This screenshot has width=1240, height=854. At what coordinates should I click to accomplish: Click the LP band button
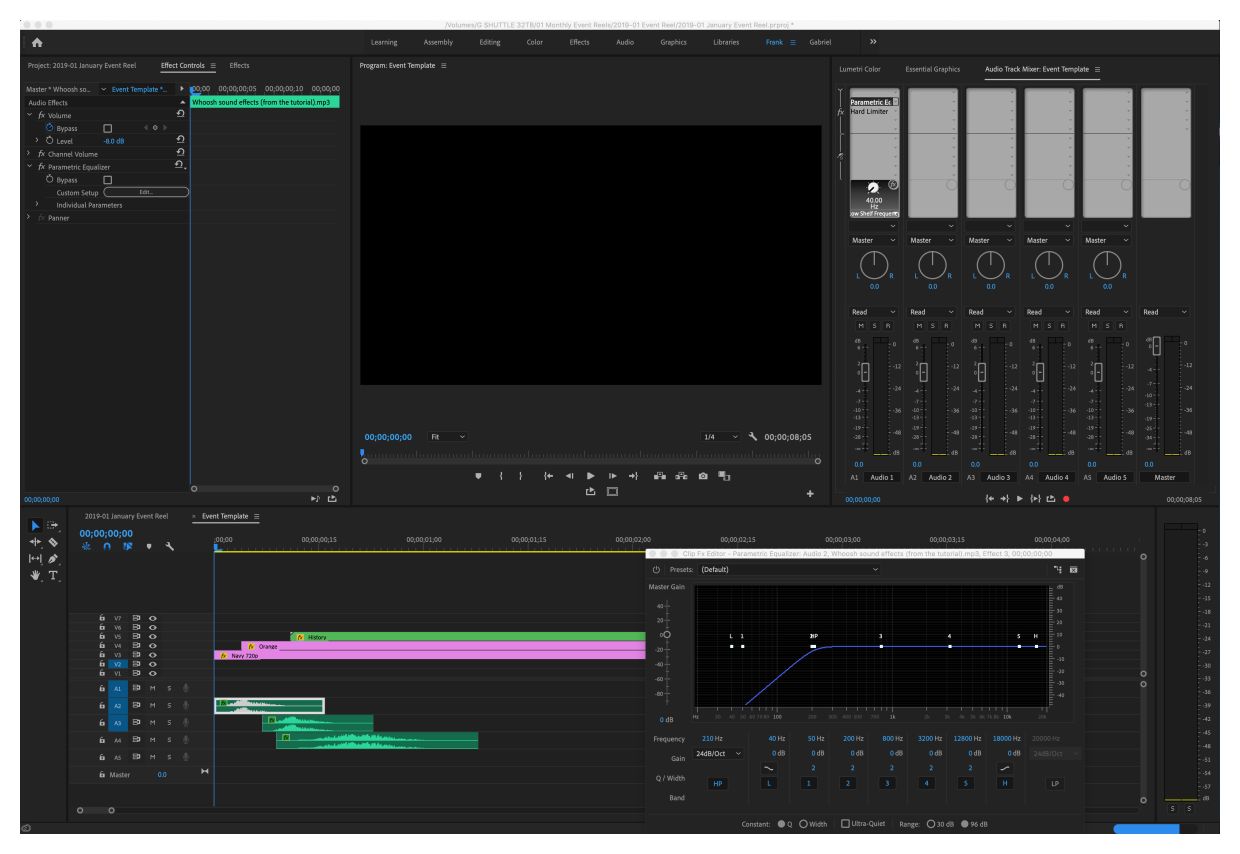pos(1054,784)
